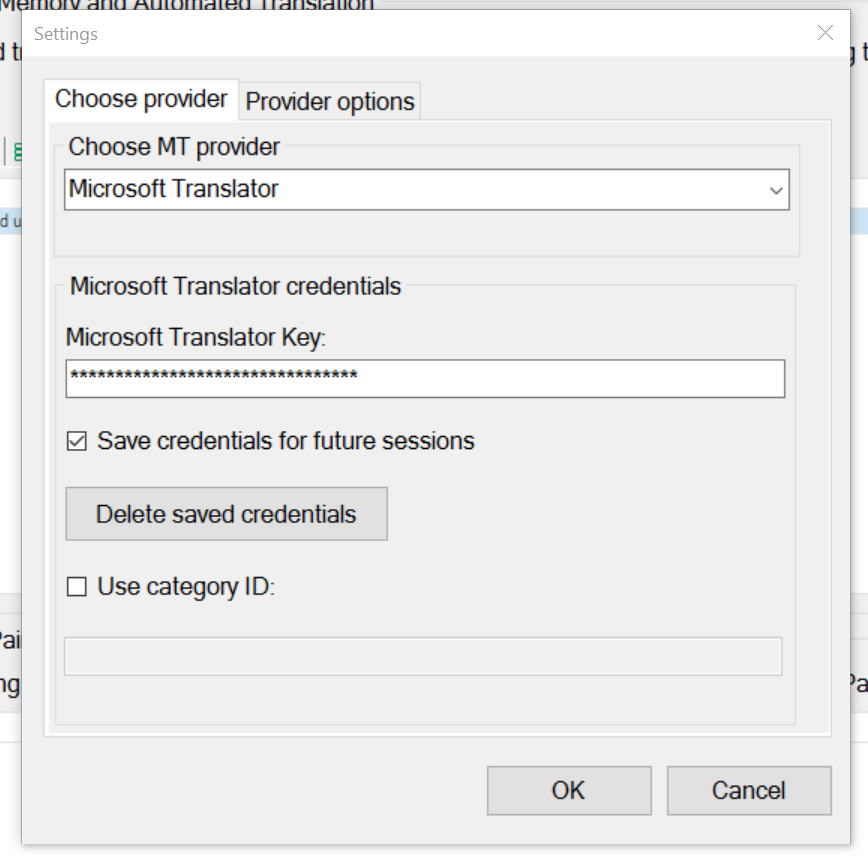Open the Choose MT provider combo box
The width and height of the screenshot is (868, 858).
pyautogui.click(x=427, y=189)
